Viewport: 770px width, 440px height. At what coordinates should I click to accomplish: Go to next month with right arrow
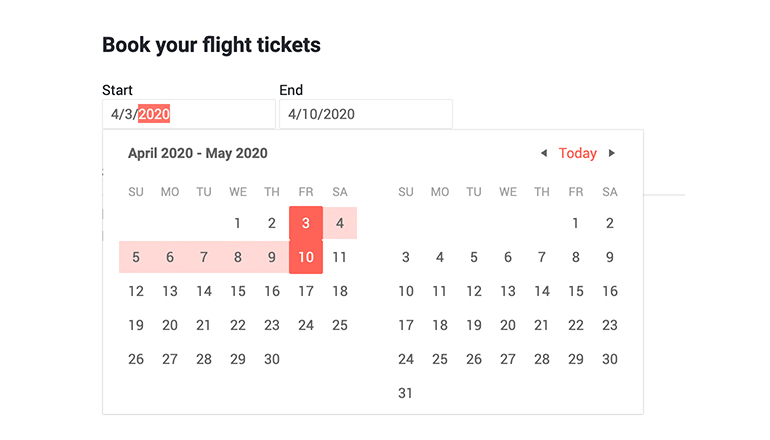point(612,153)
